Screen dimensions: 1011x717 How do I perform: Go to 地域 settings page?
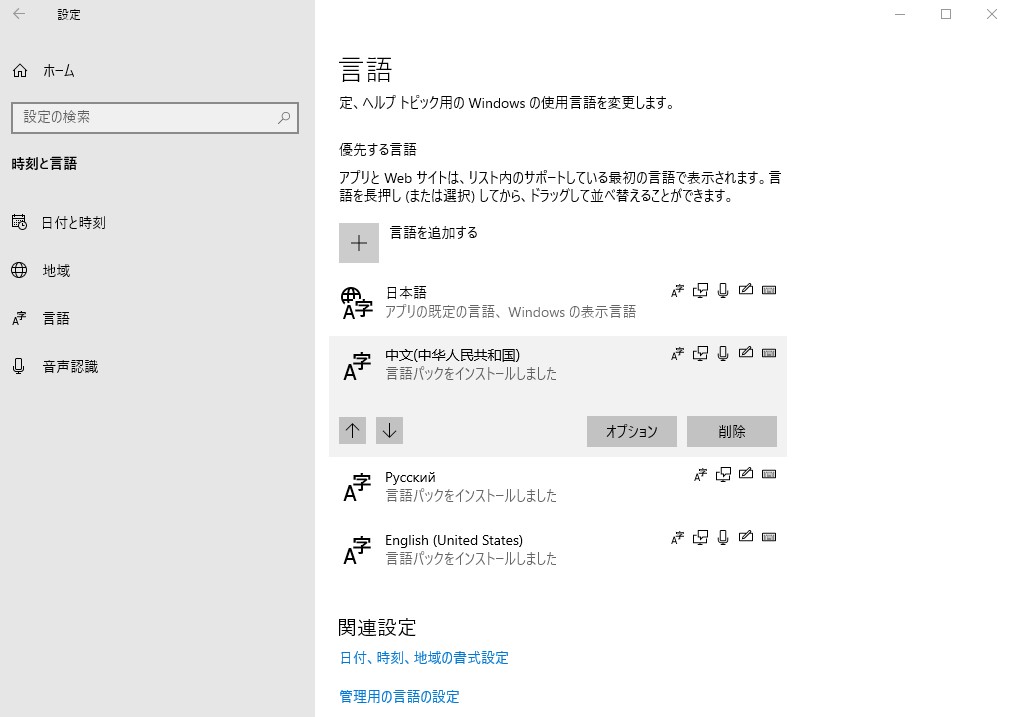[56, 271]
